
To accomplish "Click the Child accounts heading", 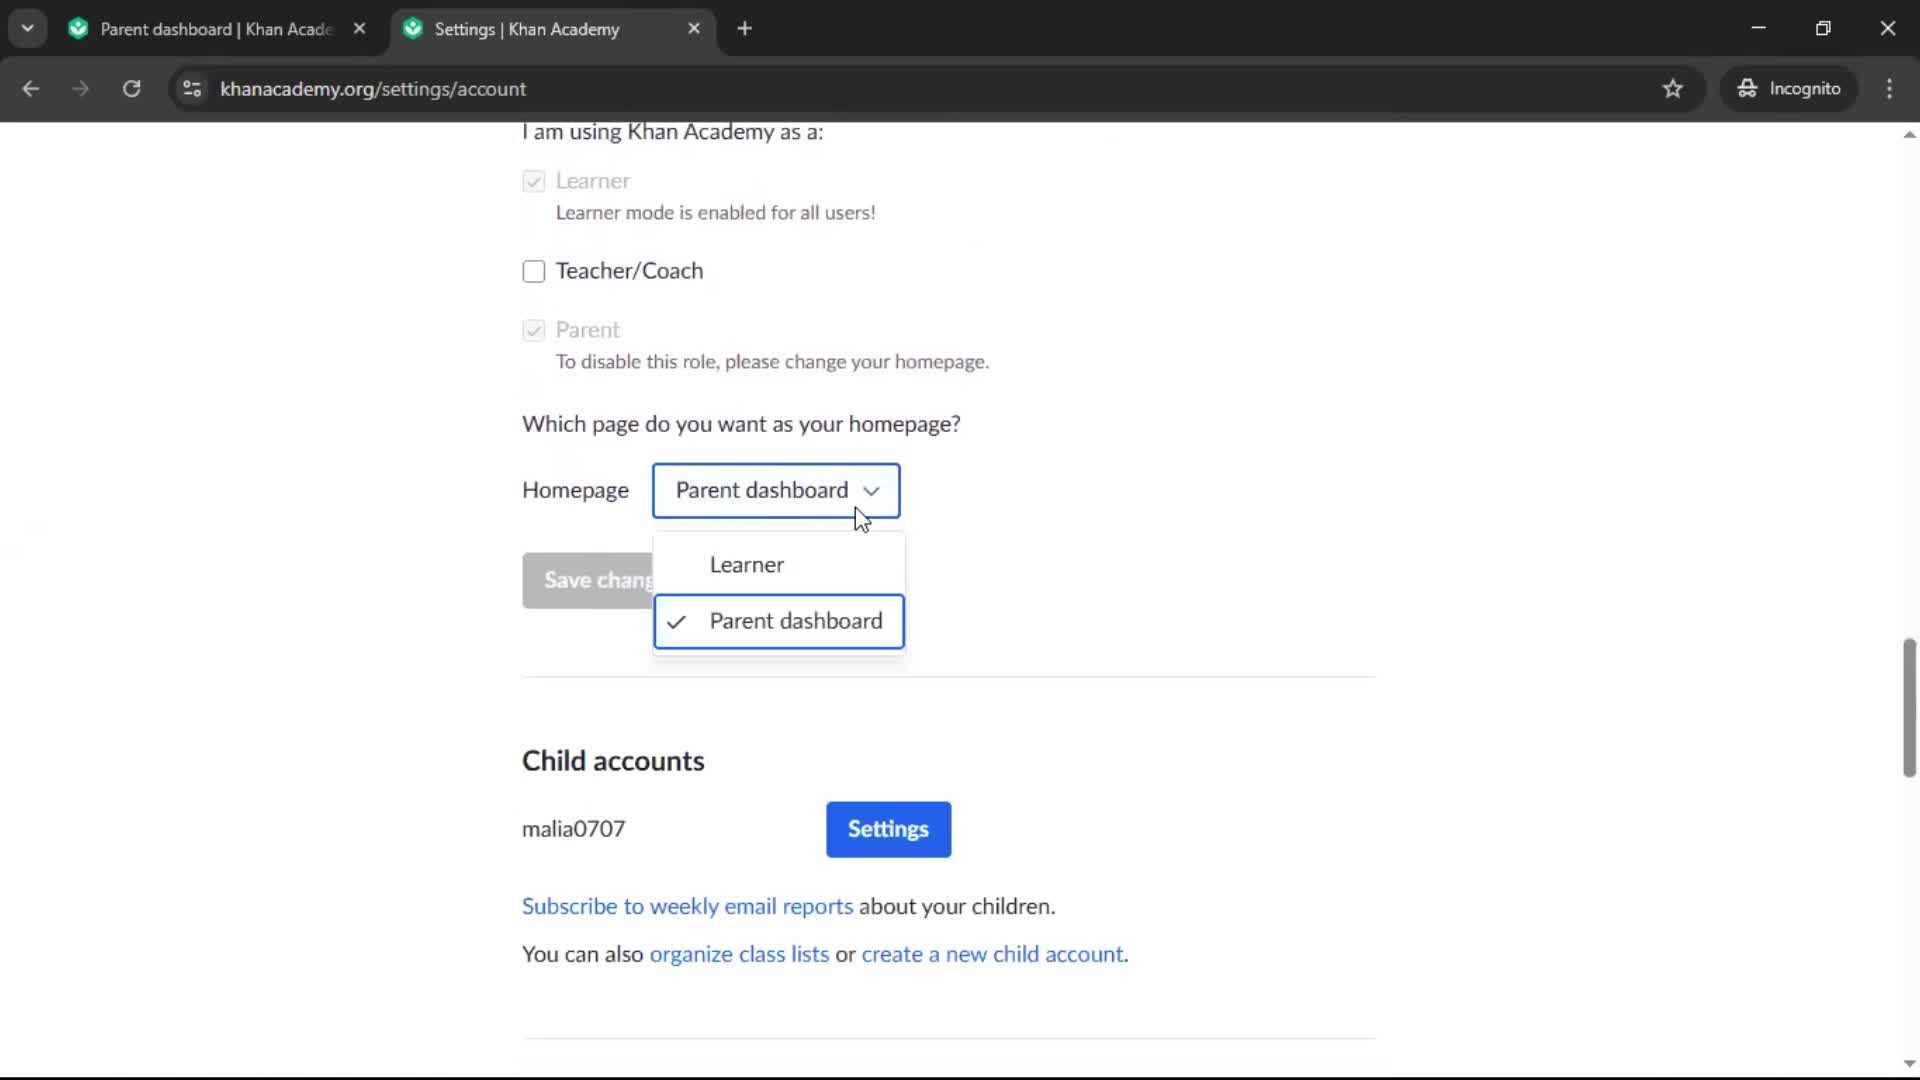I will point(613,761).
